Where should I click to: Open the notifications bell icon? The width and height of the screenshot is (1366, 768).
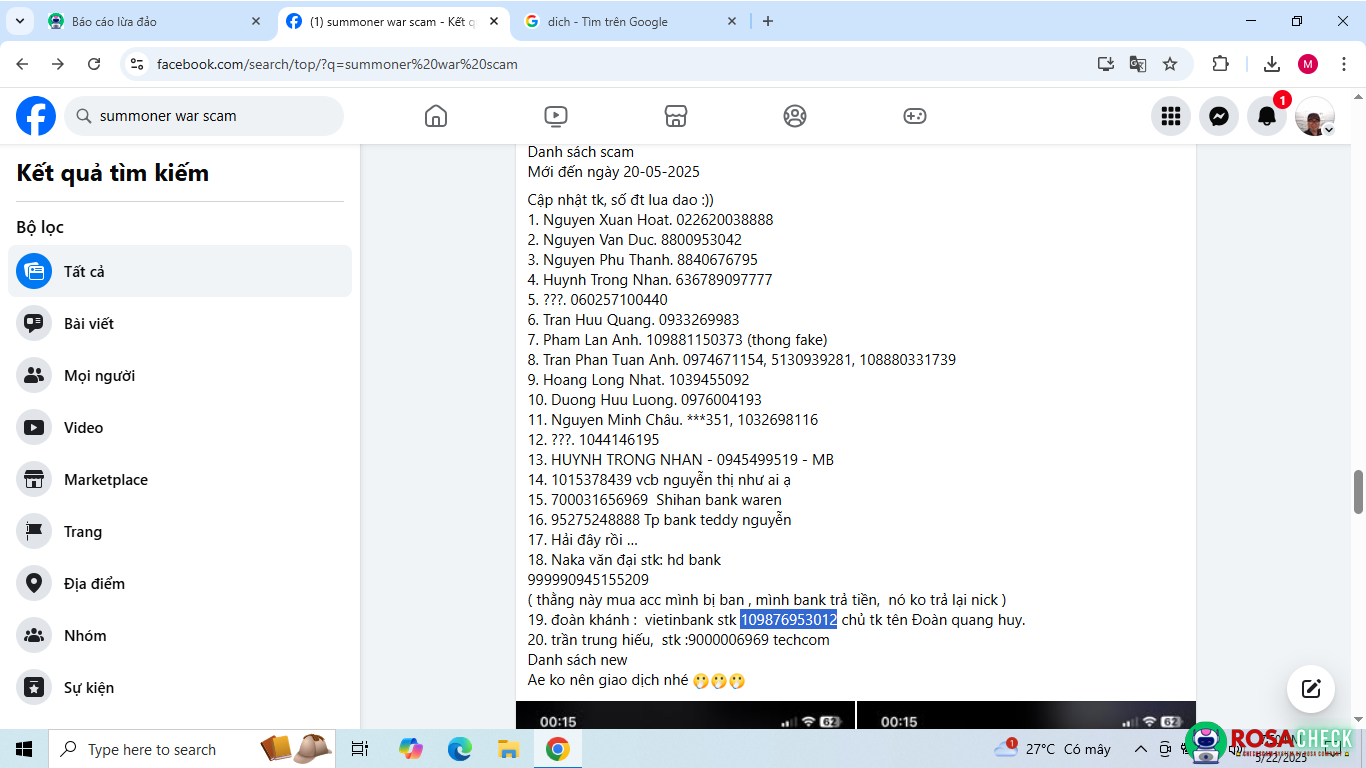click(x=1267, y=116)
